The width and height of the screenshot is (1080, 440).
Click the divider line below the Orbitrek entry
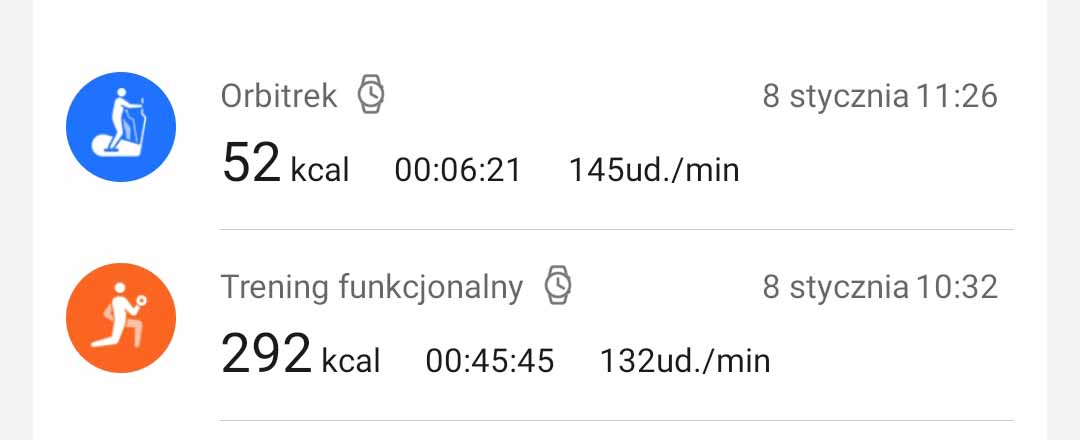[616, 230]
